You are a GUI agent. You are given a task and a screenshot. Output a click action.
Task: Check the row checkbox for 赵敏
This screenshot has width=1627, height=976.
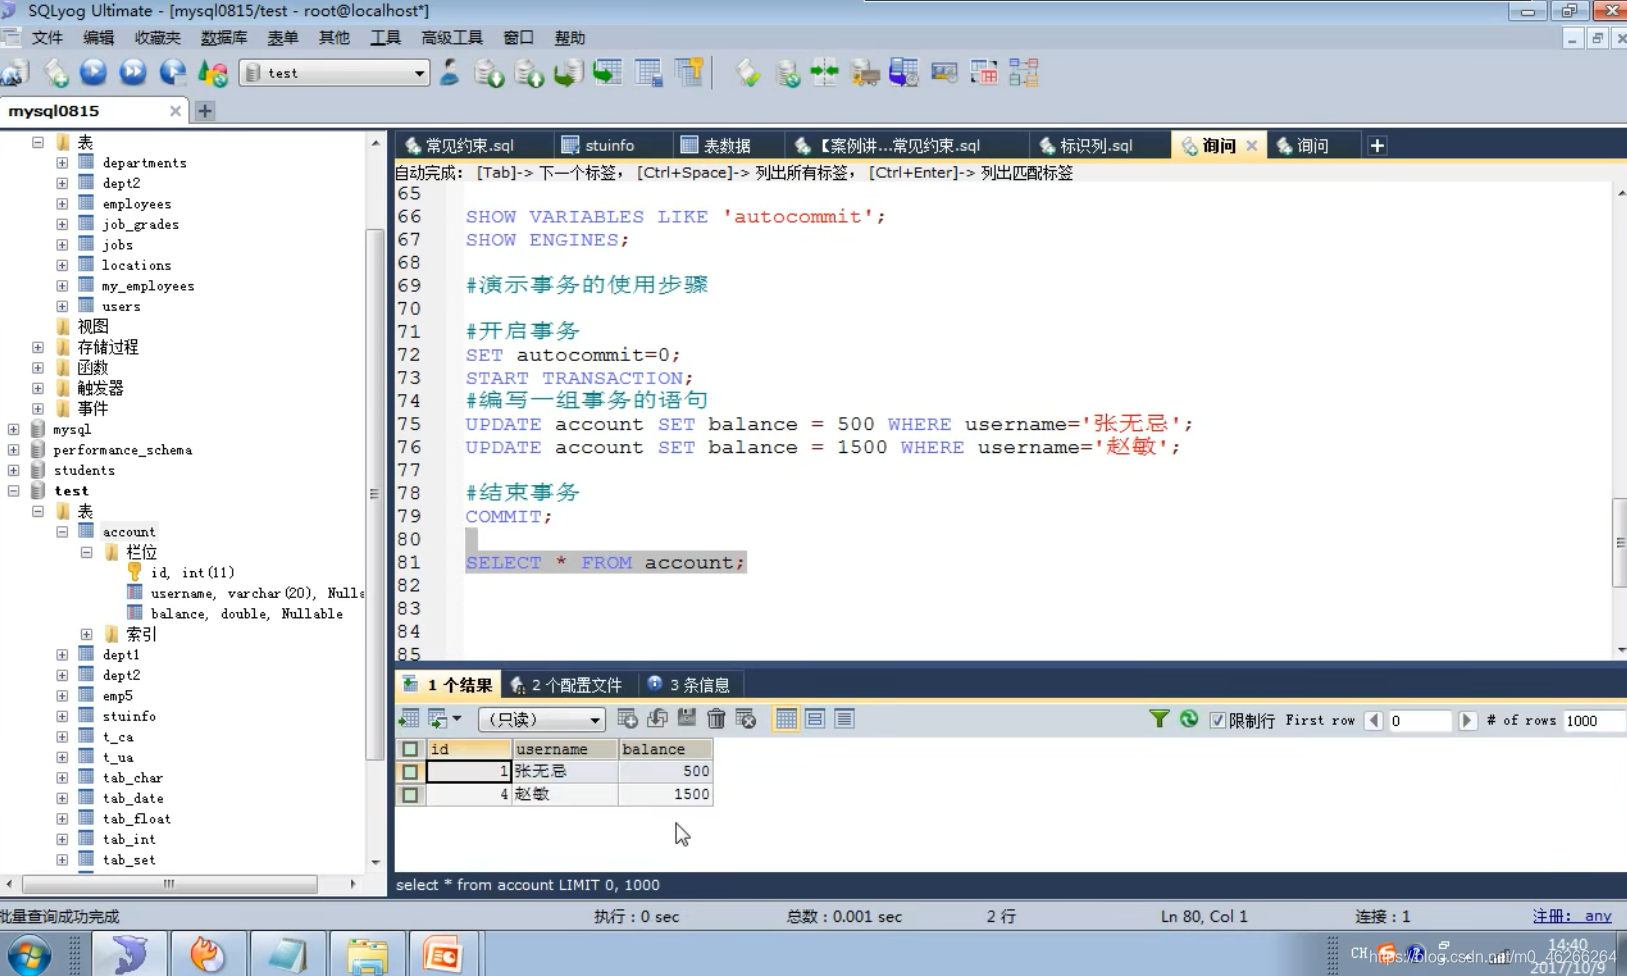pos(410,795)
